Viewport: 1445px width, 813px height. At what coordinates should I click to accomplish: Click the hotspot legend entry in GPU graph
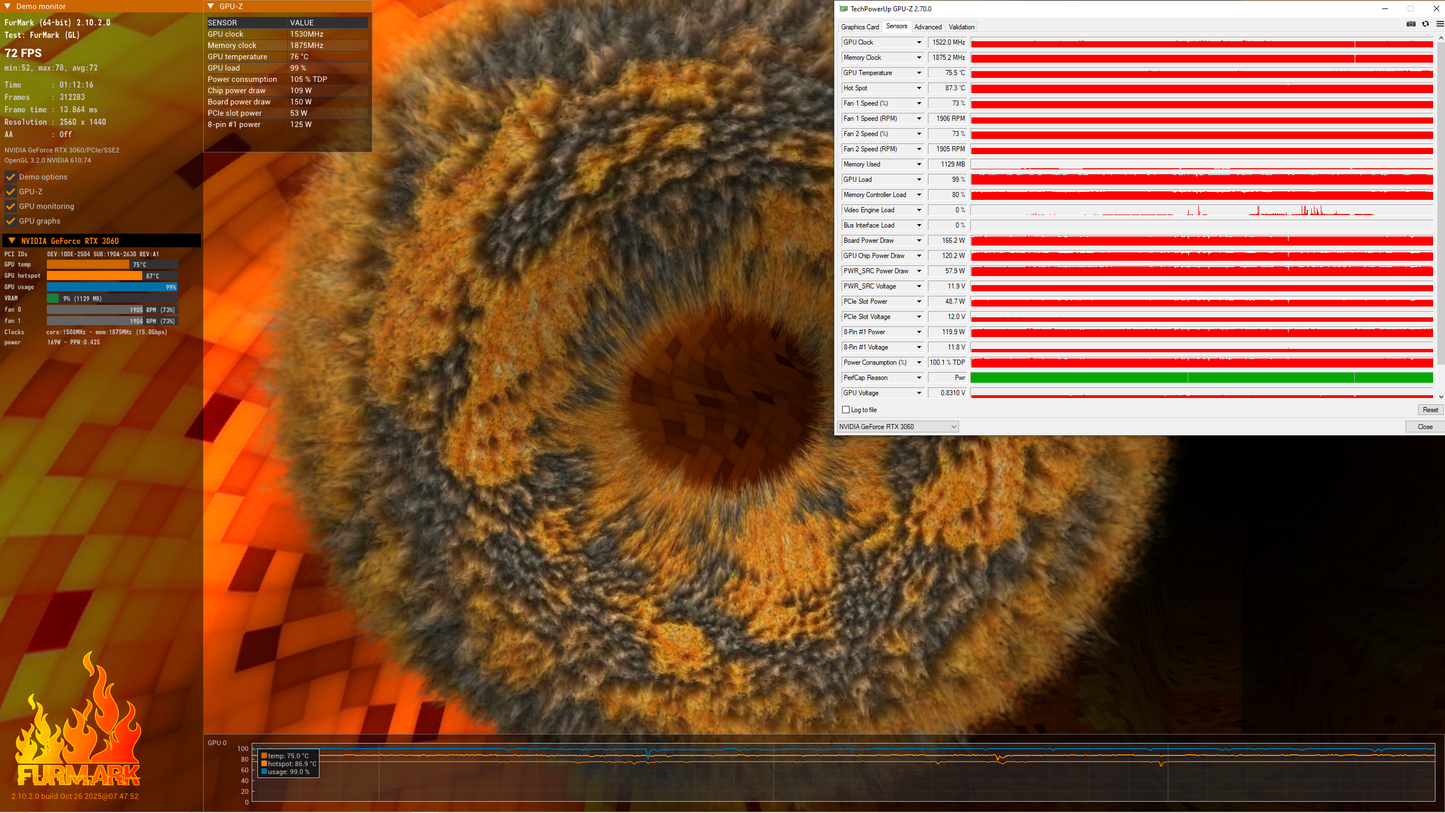tap(289, 764)
